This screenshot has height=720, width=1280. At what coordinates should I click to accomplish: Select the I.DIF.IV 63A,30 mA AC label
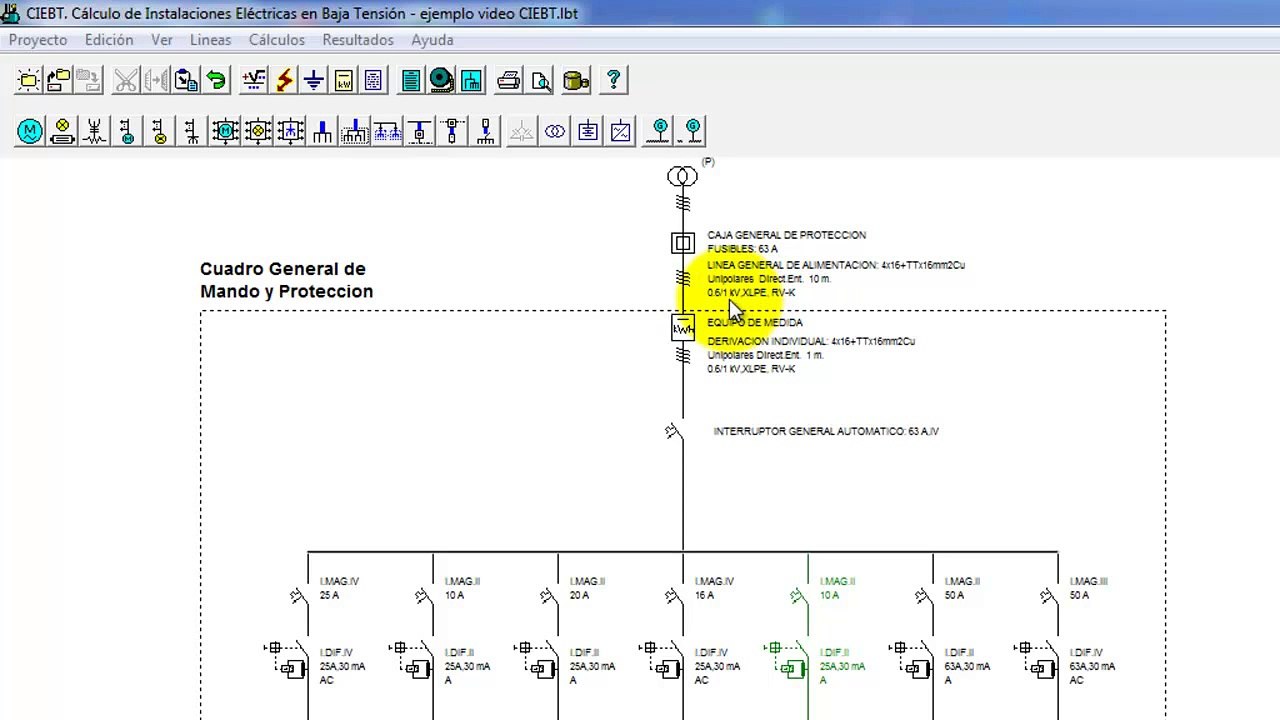[1092, 666]
